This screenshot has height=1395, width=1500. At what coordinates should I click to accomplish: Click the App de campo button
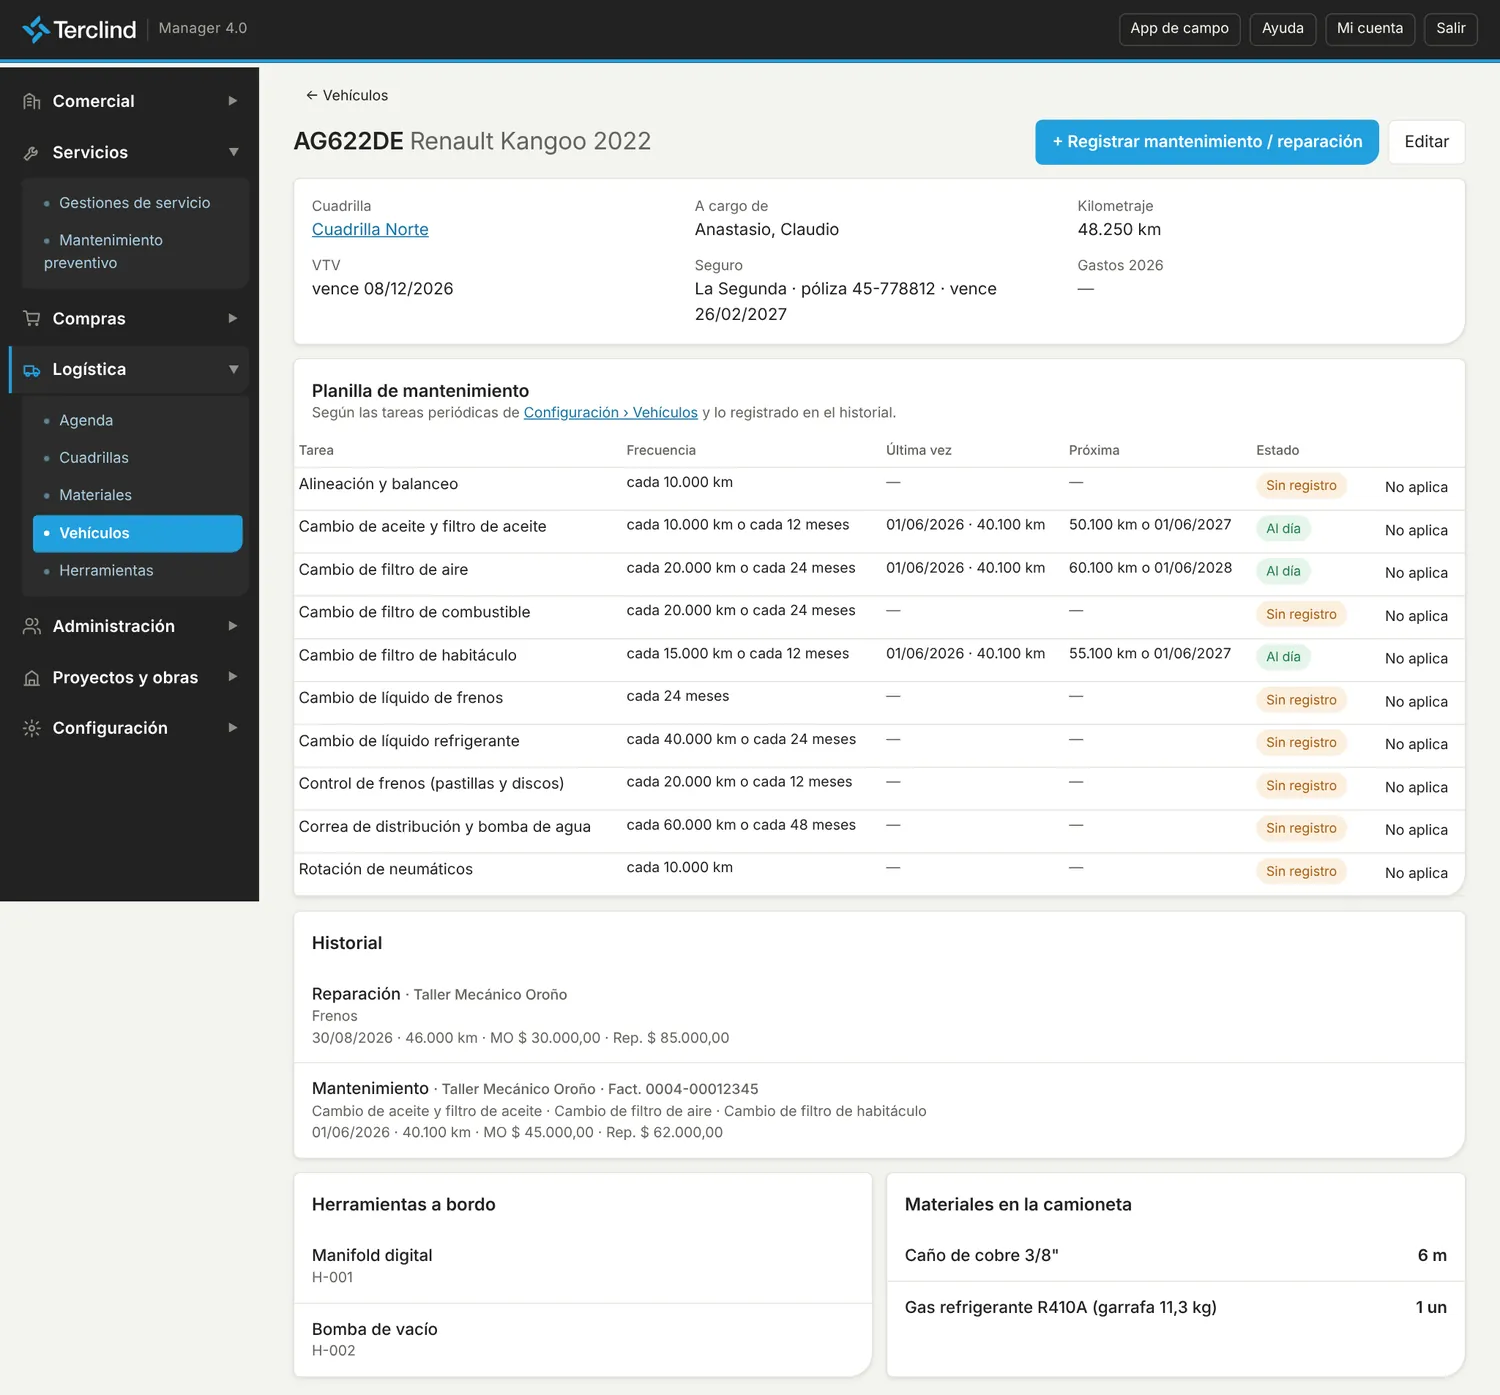click(x=1179, y=29)
